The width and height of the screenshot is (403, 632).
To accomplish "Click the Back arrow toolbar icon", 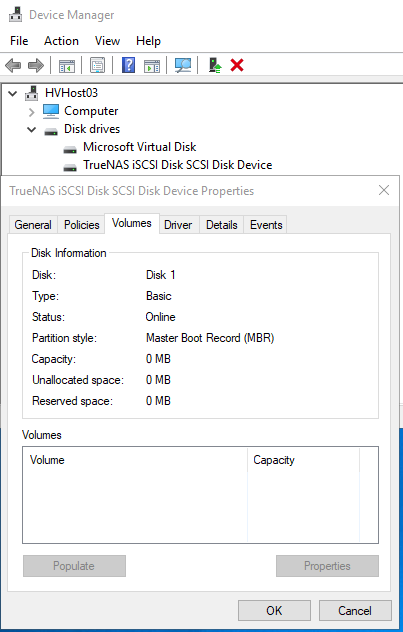I will (13, 65).
